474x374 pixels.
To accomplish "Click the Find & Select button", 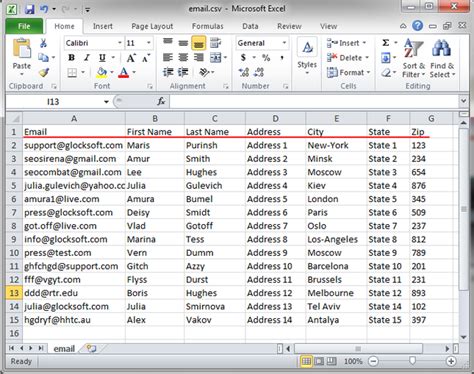I will [442, 59].
